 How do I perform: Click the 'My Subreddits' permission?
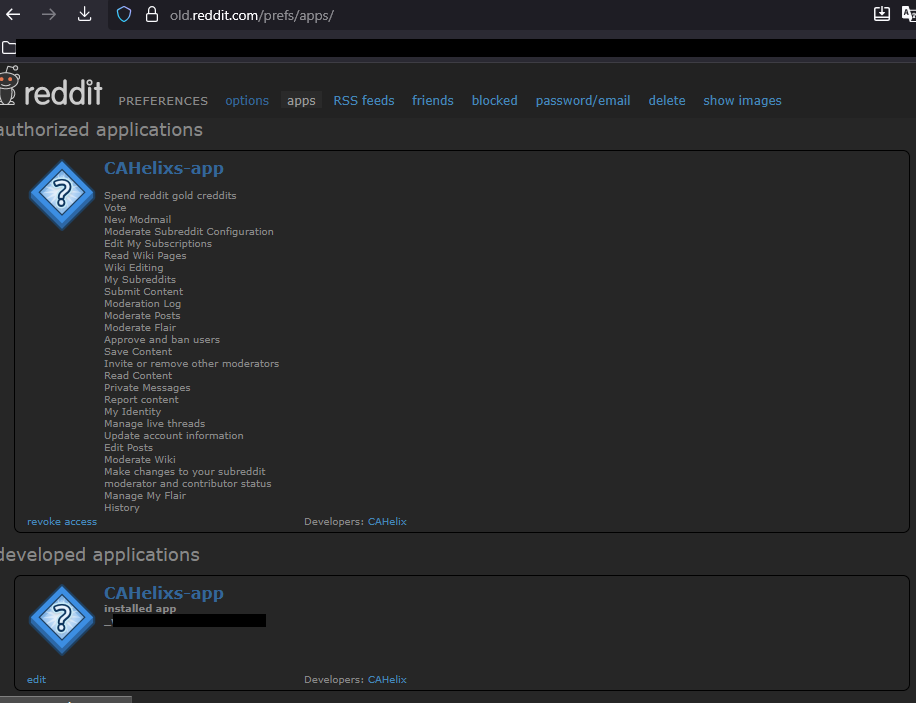click(140, 280)
